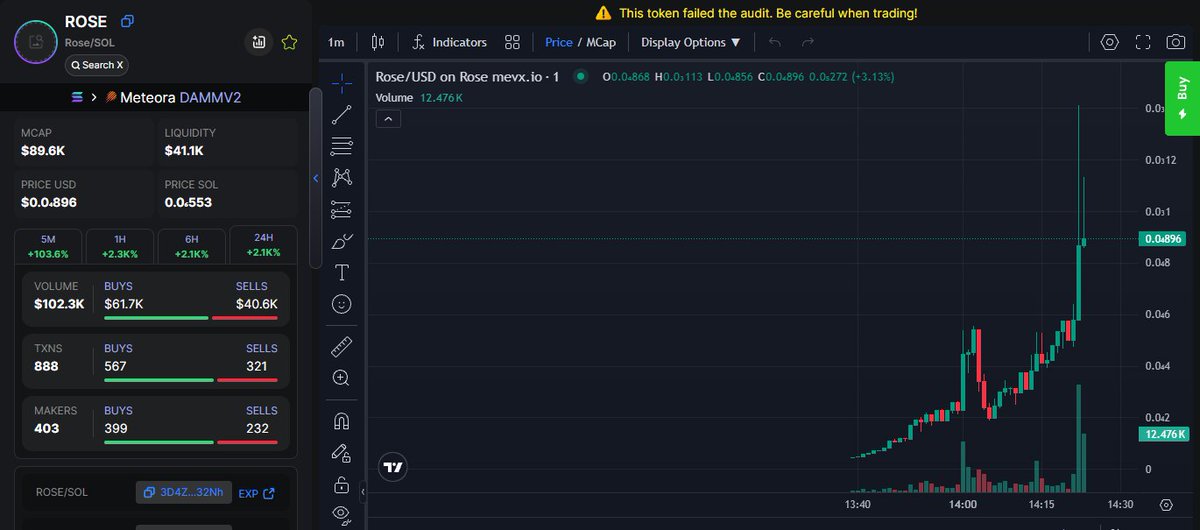Open chart settings hexagon icon

[x=1109, y=42]
